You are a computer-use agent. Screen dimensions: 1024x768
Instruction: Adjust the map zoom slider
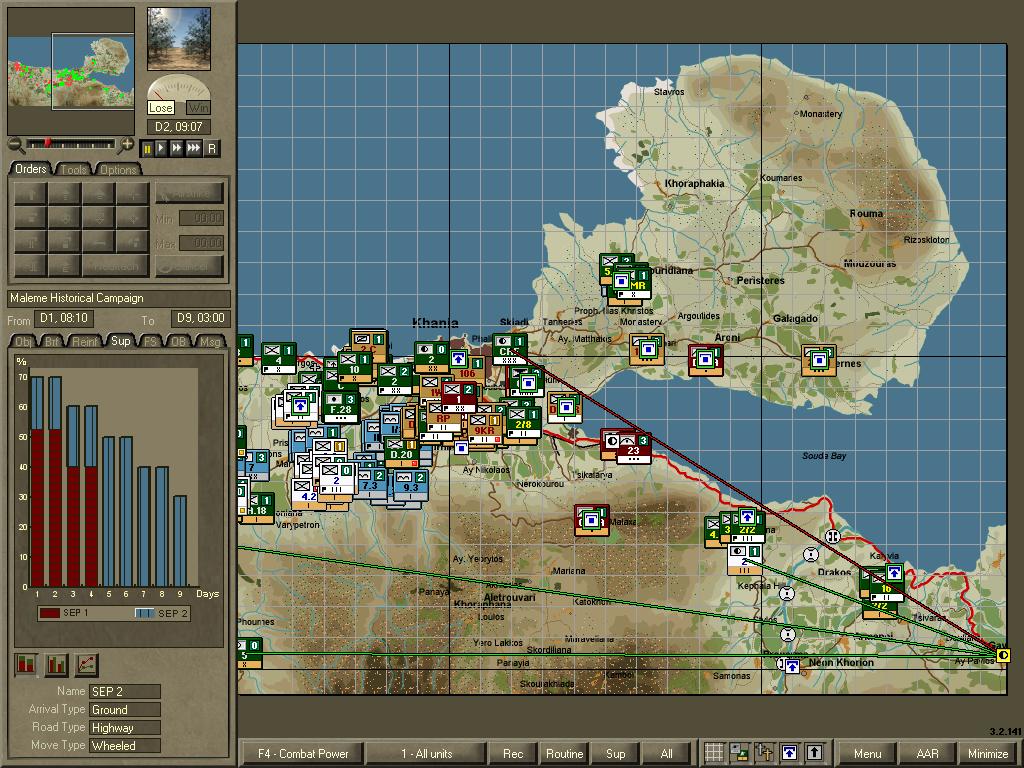coord(72,144)
